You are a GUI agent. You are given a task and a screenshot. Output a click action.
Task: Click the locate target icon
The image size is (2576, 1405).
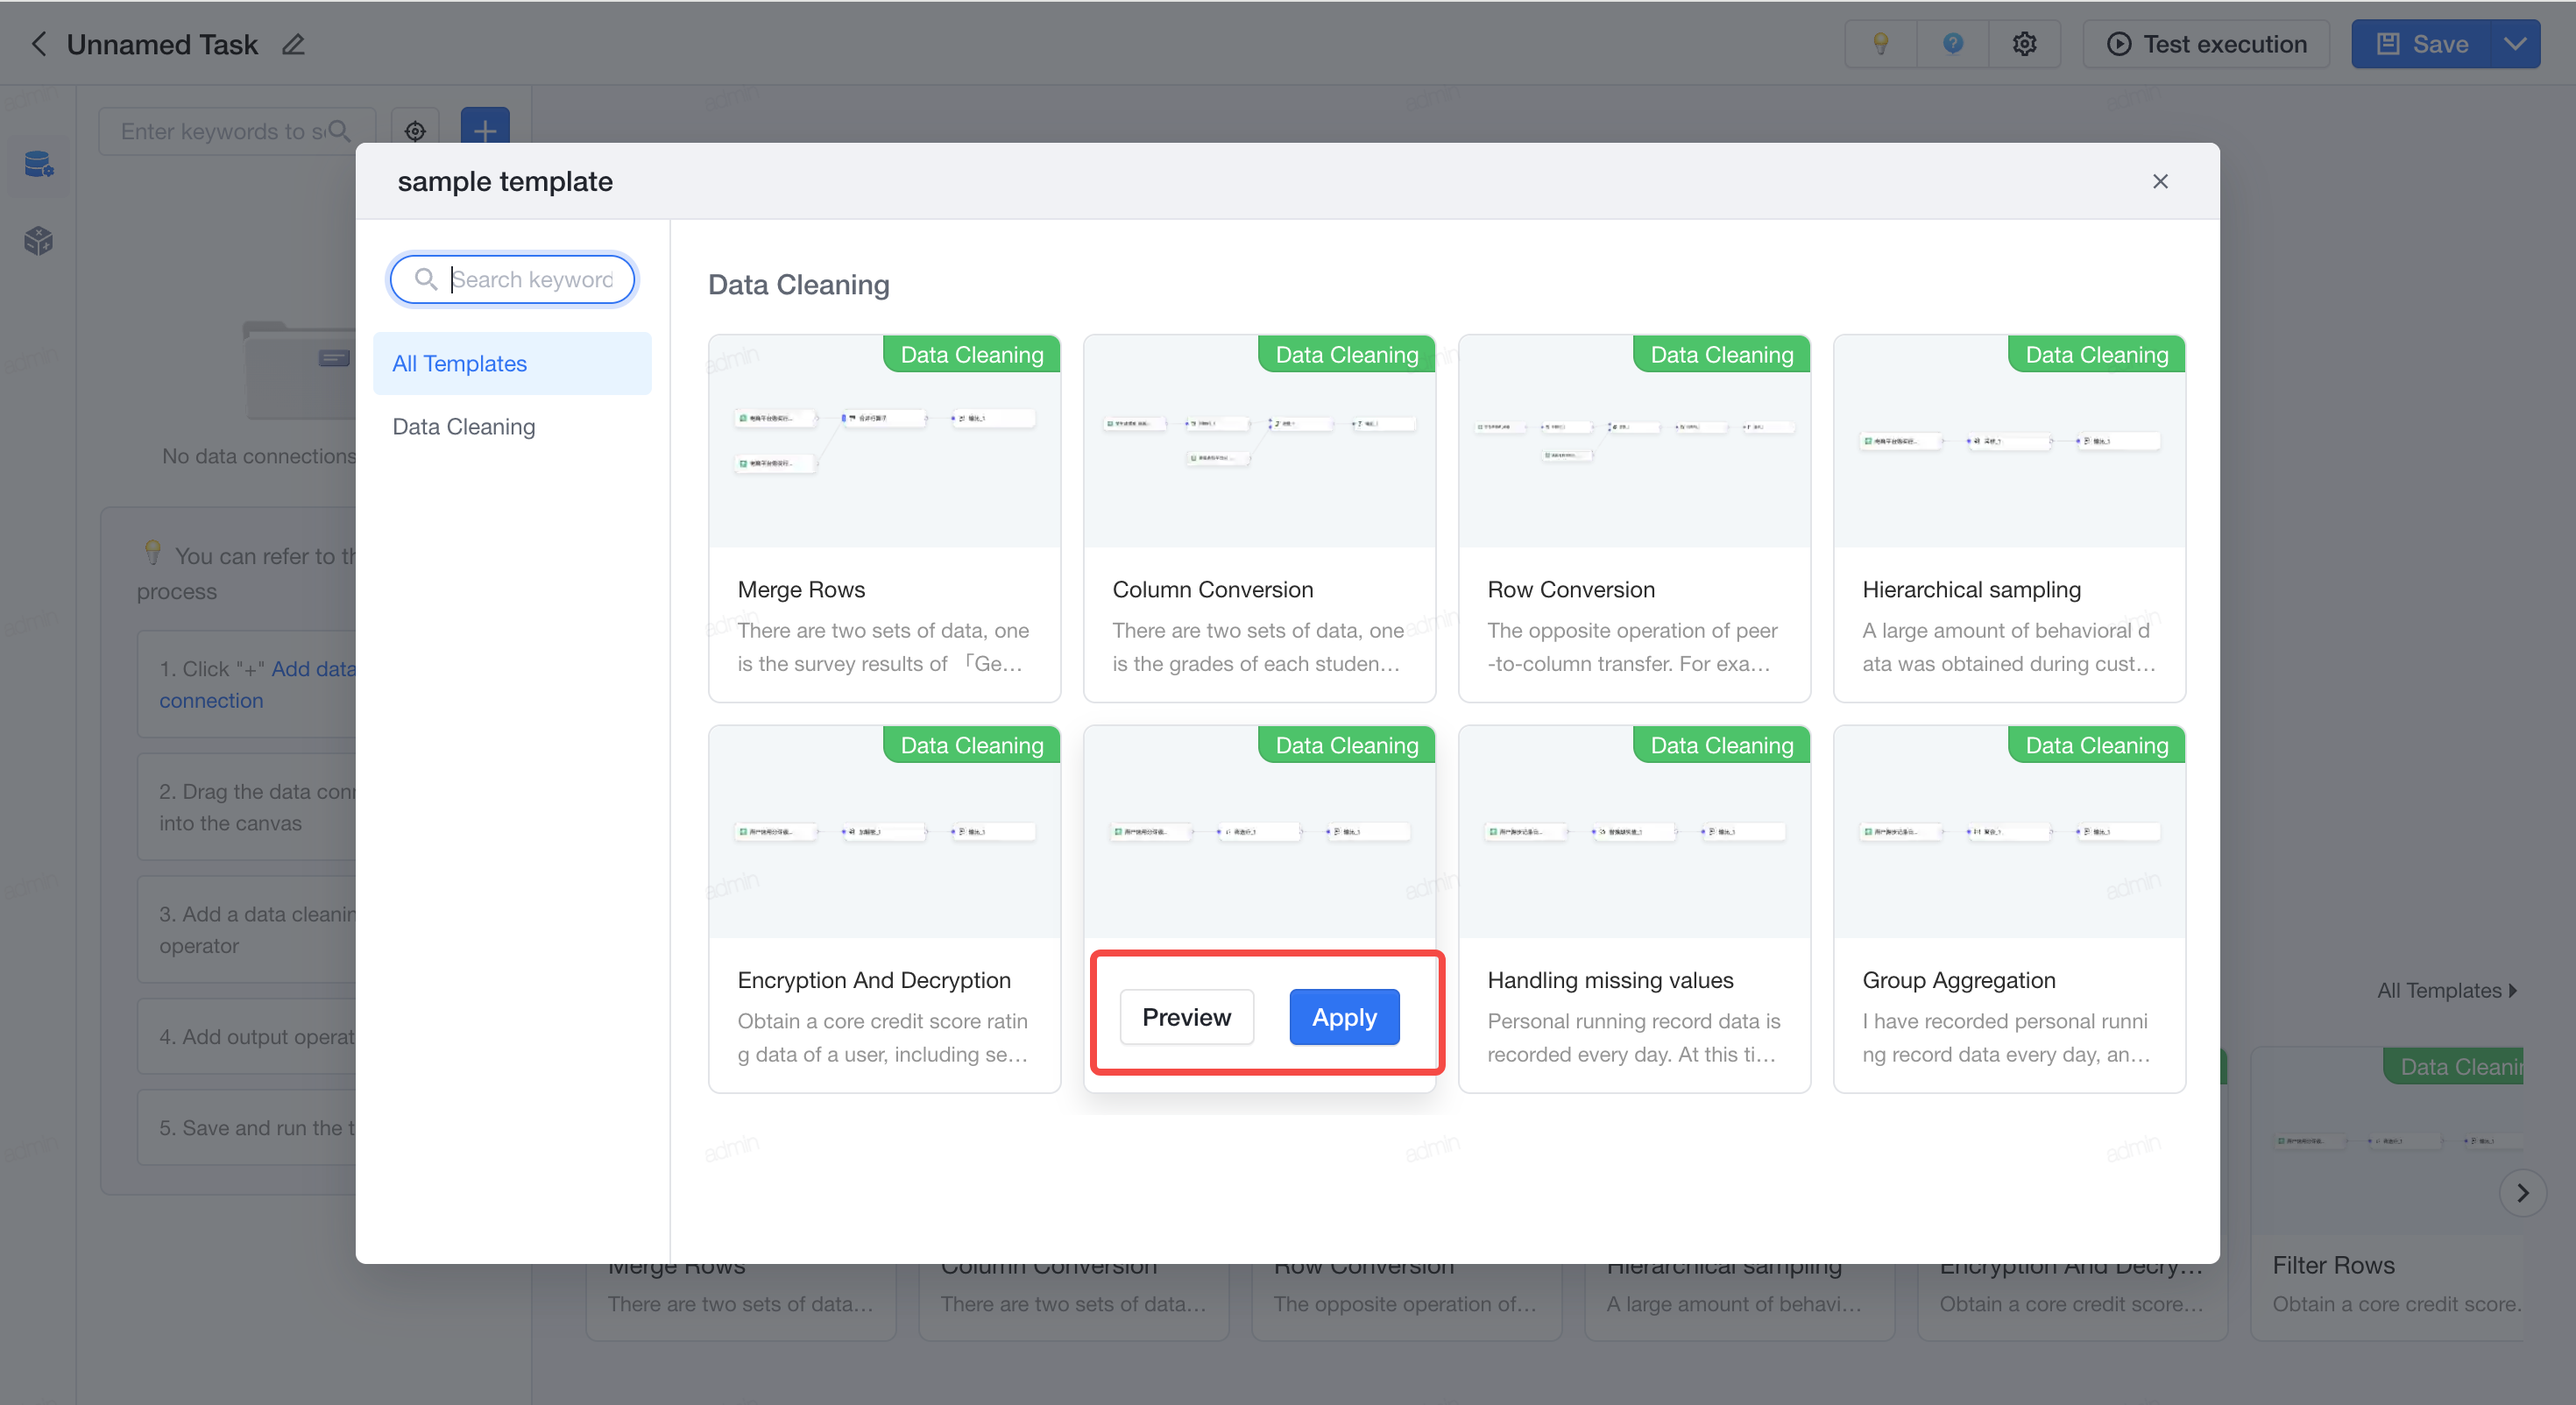[415, 131]
